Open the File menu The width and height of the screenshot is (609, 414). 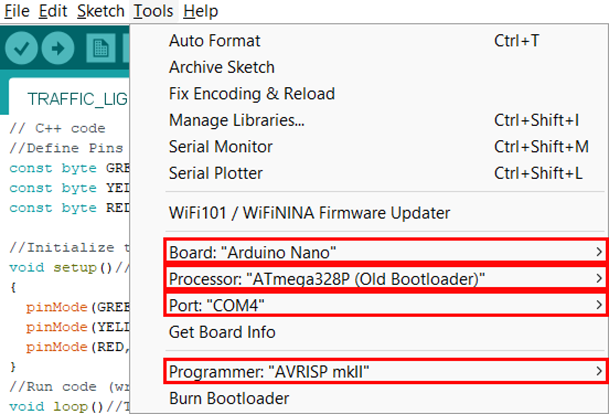17,11
